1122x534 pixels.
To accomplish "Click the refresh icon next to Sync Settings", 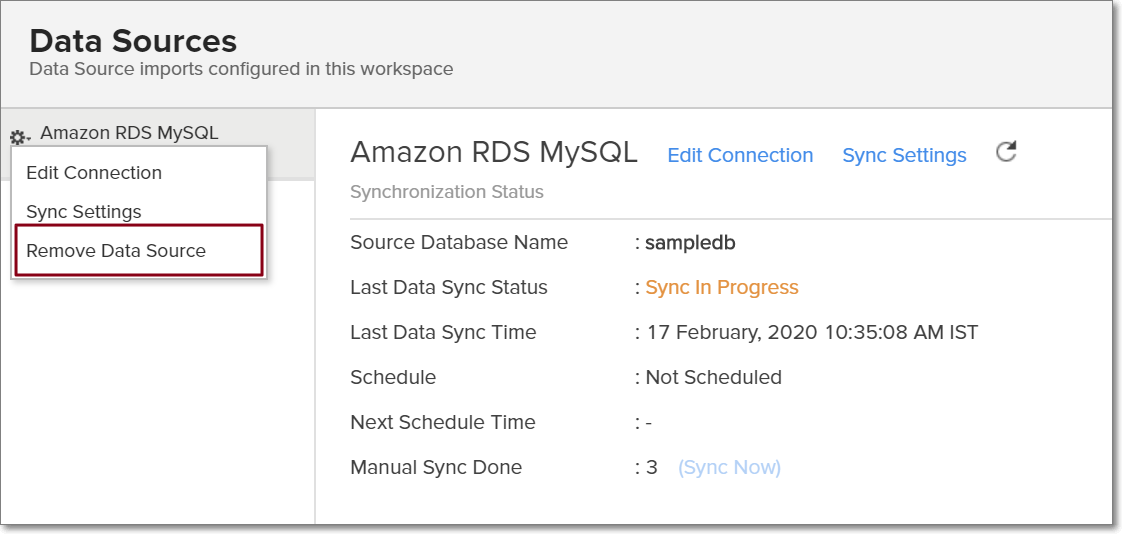I will (1006, 152).
